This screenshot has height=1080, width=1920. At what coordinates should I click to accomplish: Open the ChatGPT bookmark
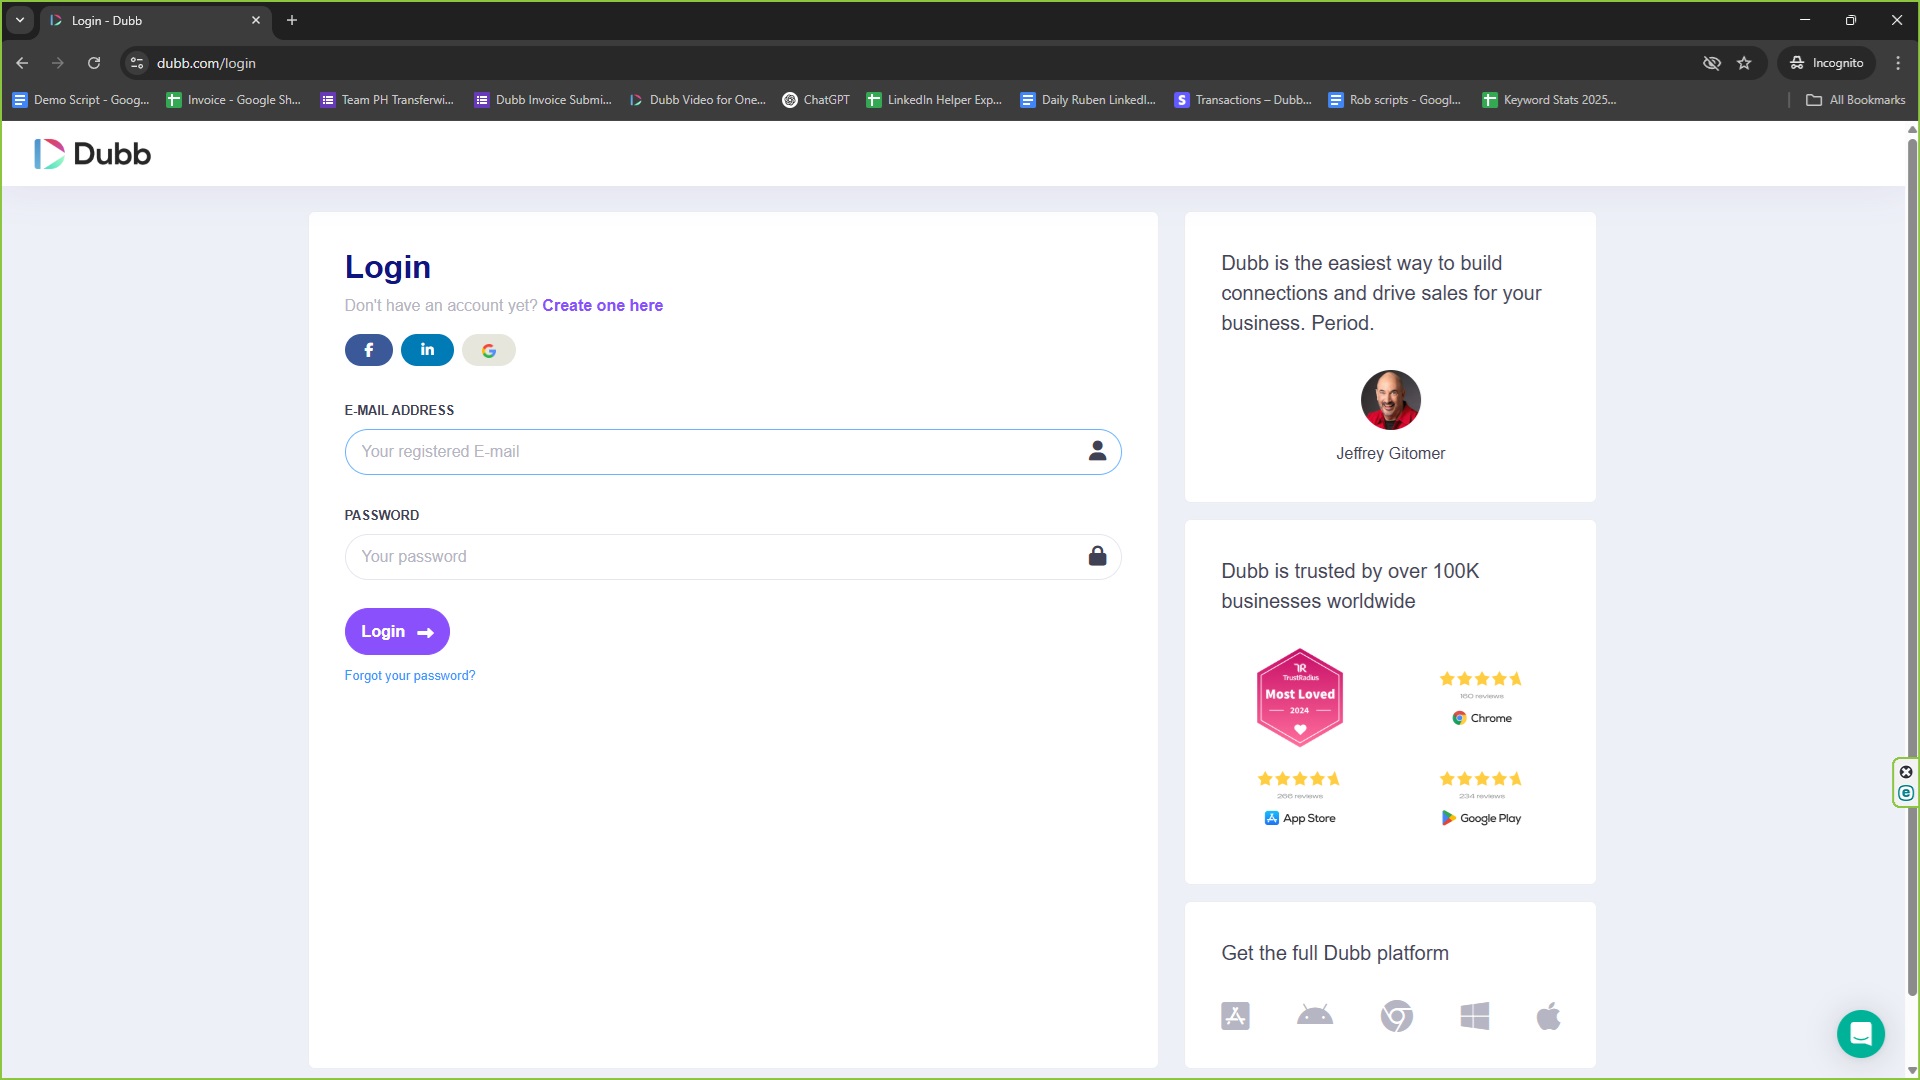point(816,100)
